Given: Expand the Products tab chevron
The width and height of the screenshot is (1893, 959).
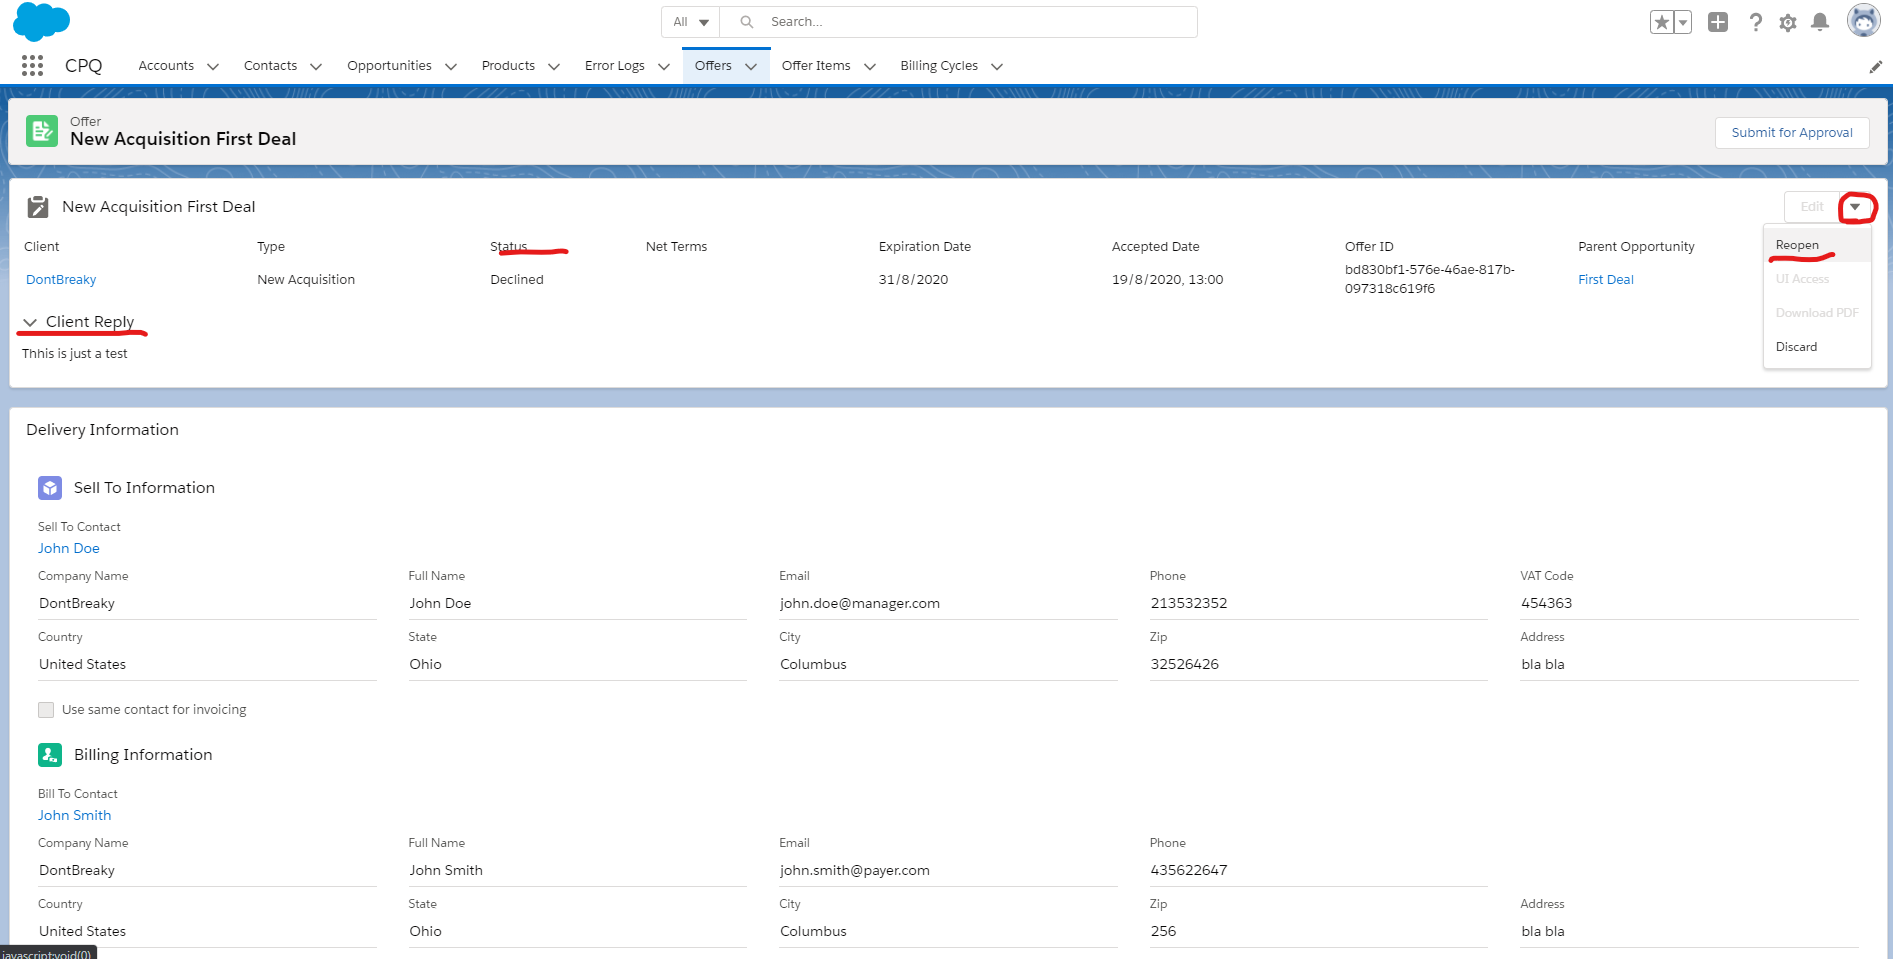Looking at the screenshot, I should pyautogui.click(x=554, y=67).
